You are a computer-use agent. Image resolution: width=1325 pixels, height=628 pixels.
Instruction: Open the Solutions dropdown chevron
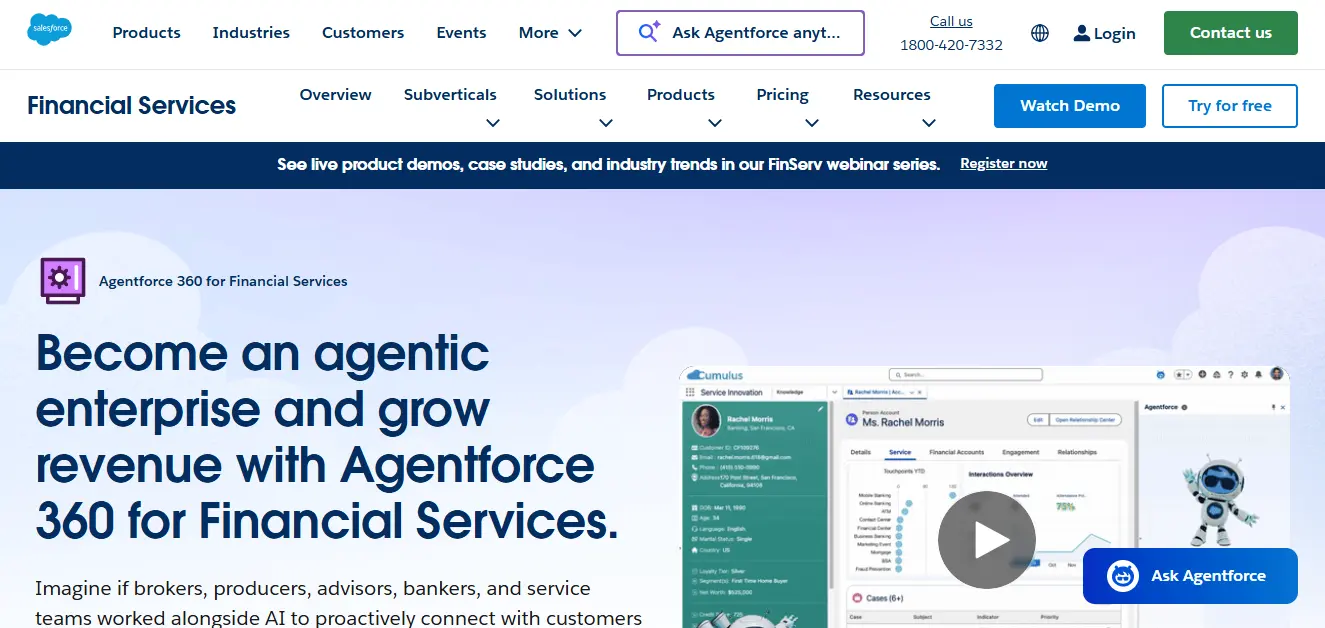[606, 122]
